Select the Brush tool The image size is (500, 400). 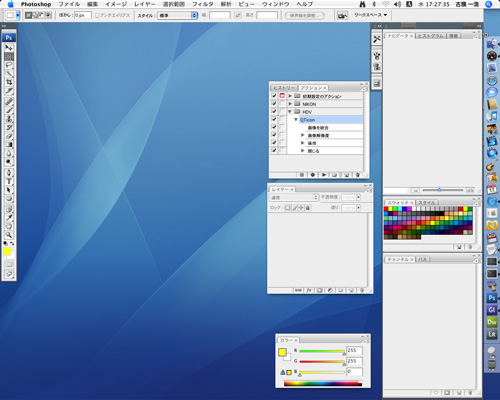[9, 110]
